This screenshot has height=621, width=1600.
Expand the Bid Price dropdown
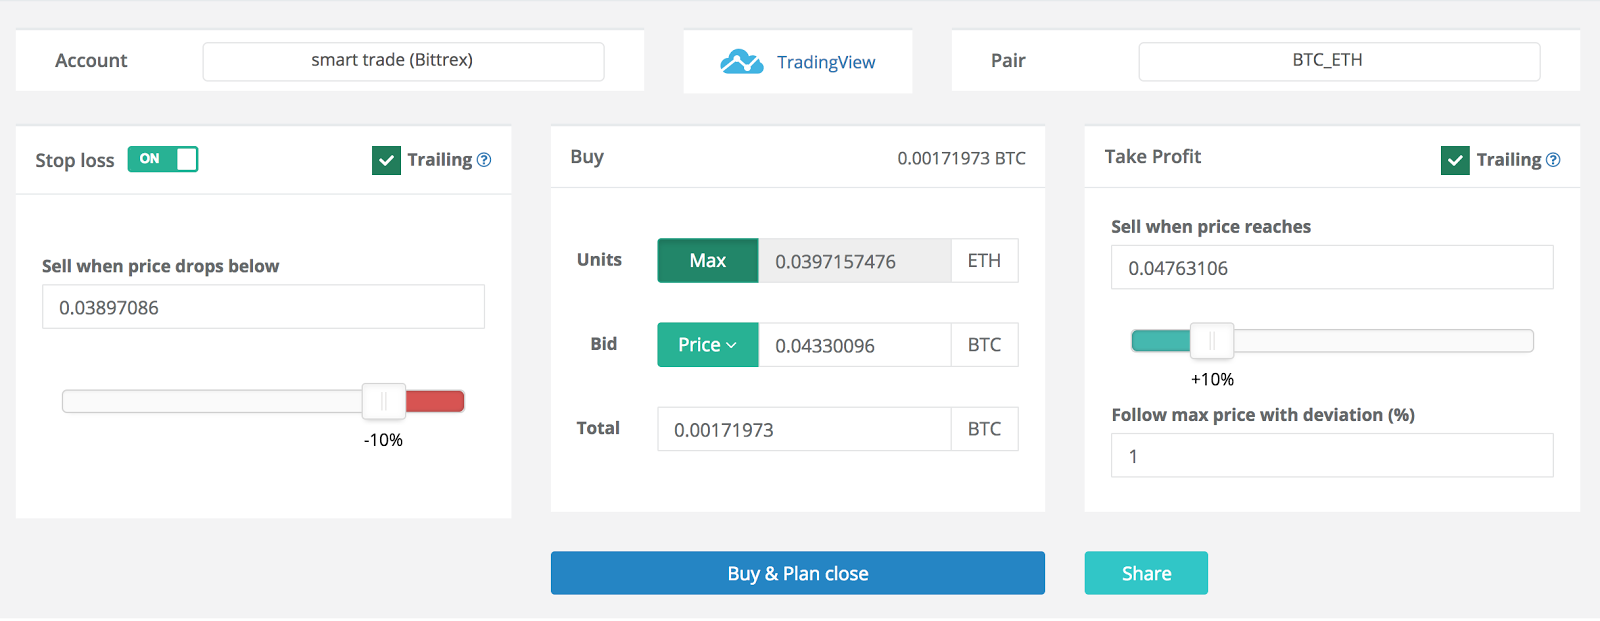[708, 345]
